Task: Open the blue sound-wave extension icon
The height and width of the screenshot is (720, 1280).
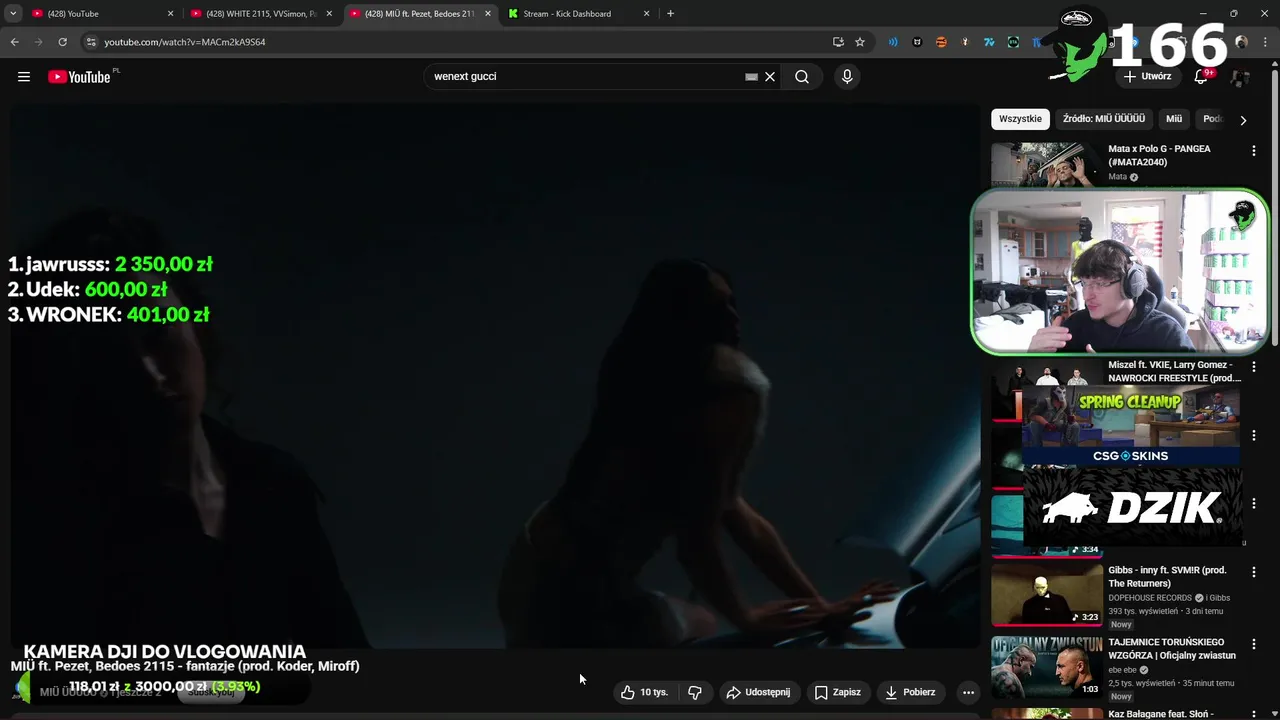Action: tap(893, 42)
